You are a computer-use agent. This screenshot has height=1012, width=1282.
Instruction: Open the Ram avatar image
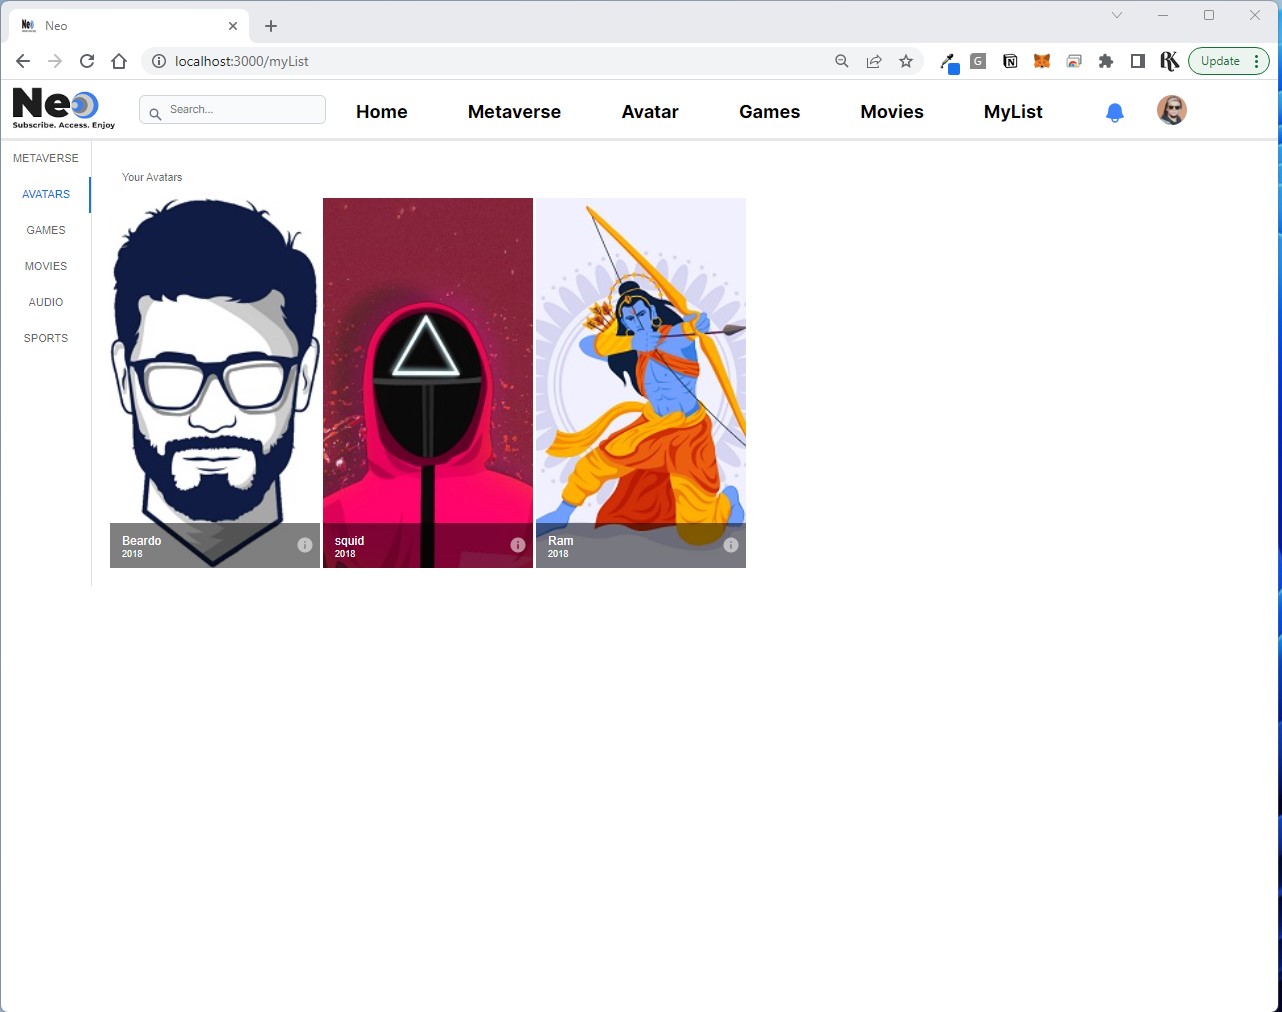tap(641, 383)
